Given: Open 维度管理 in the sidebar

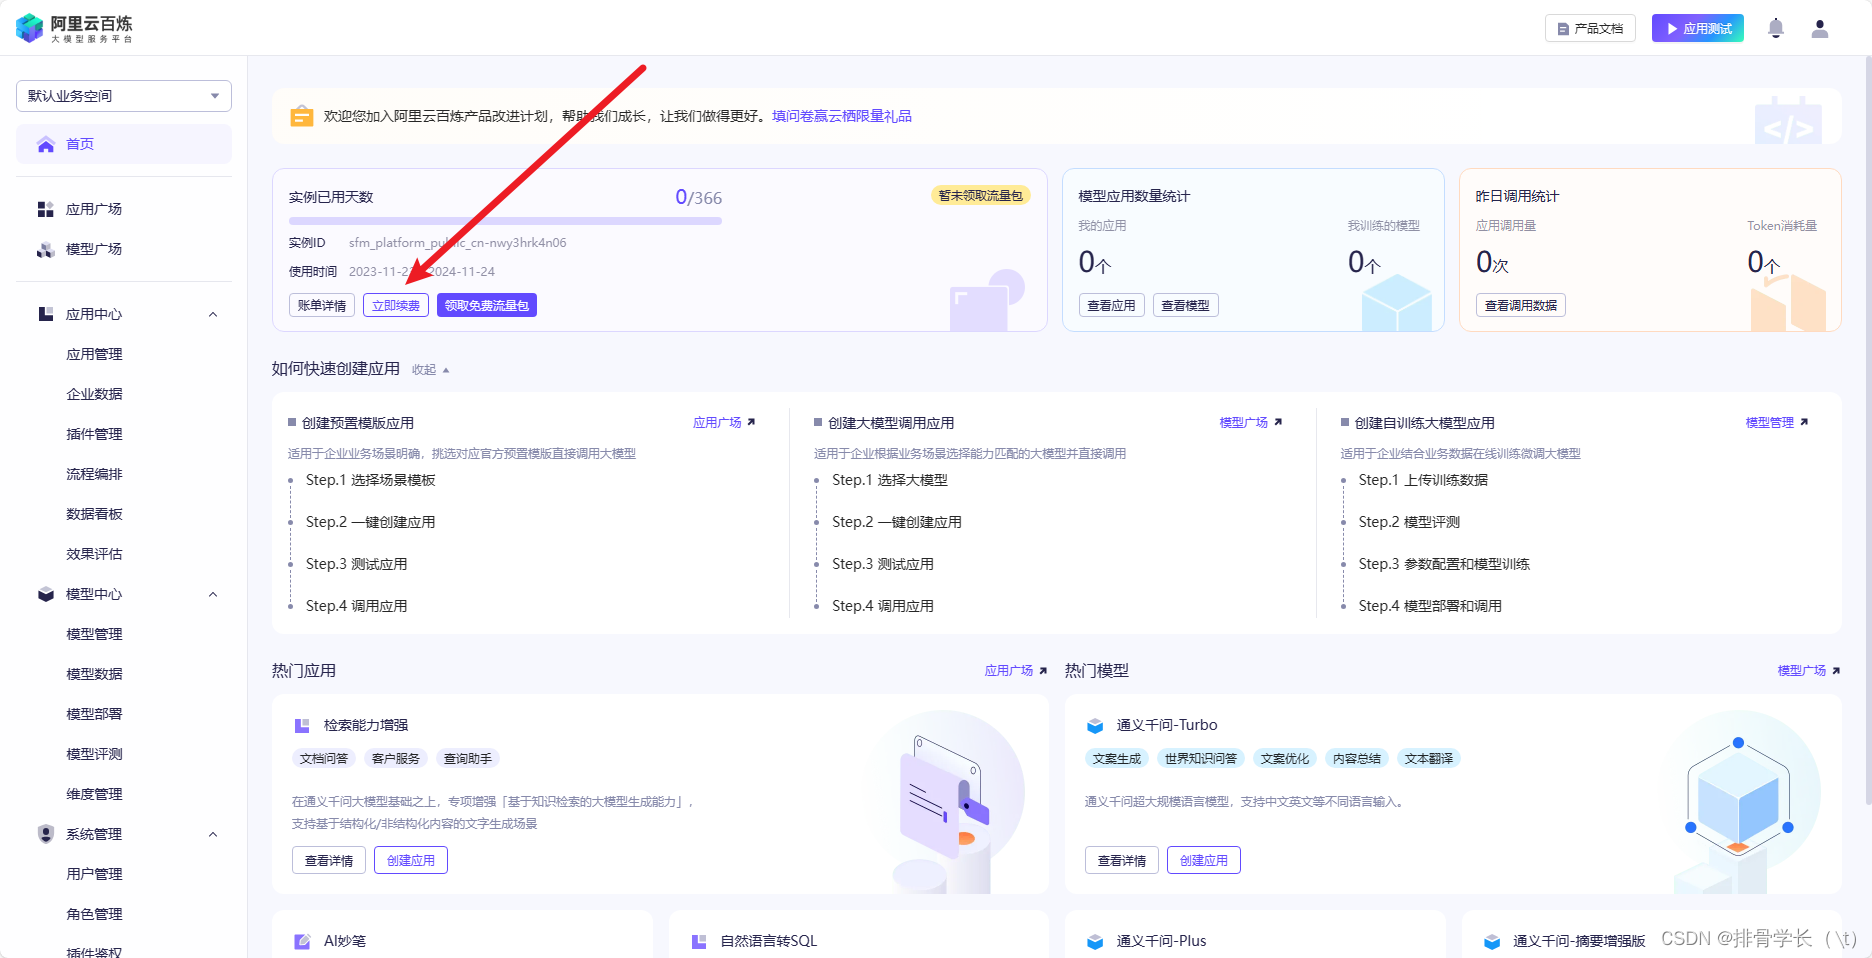Looking at the screenshot, I should click(x=94, y=794).
